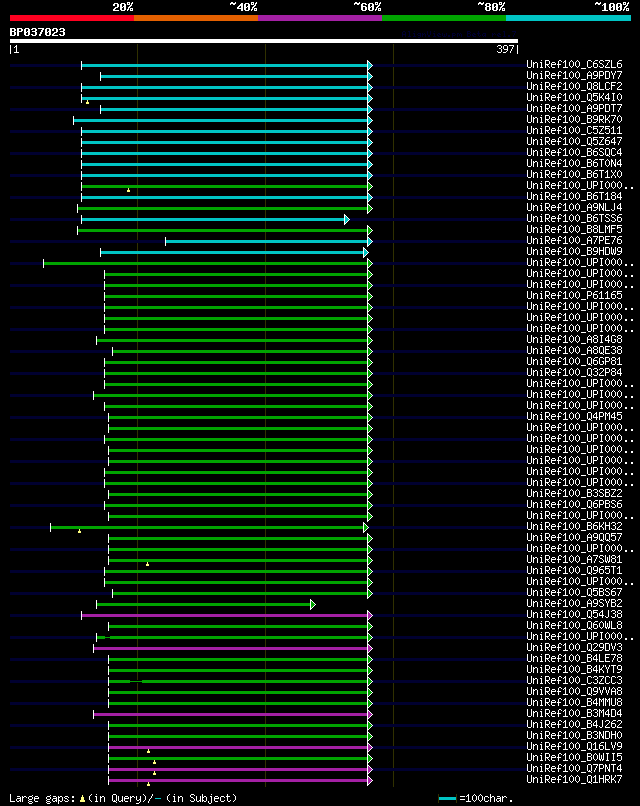Click the purple bar of UniRef100_Q29DV3
This screenshot has height=806, width=640.
coord(231,648)
